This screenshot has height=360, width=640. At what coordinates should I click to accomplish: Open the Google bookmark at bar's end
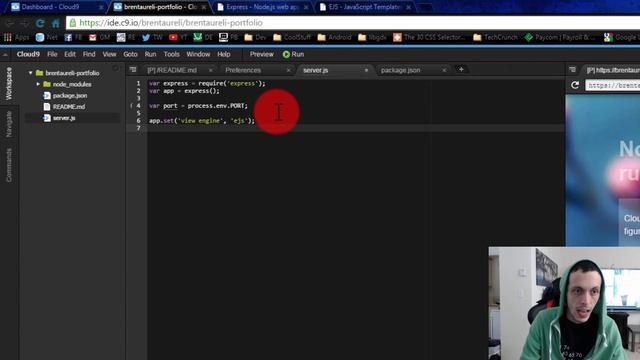click(621, 38)
